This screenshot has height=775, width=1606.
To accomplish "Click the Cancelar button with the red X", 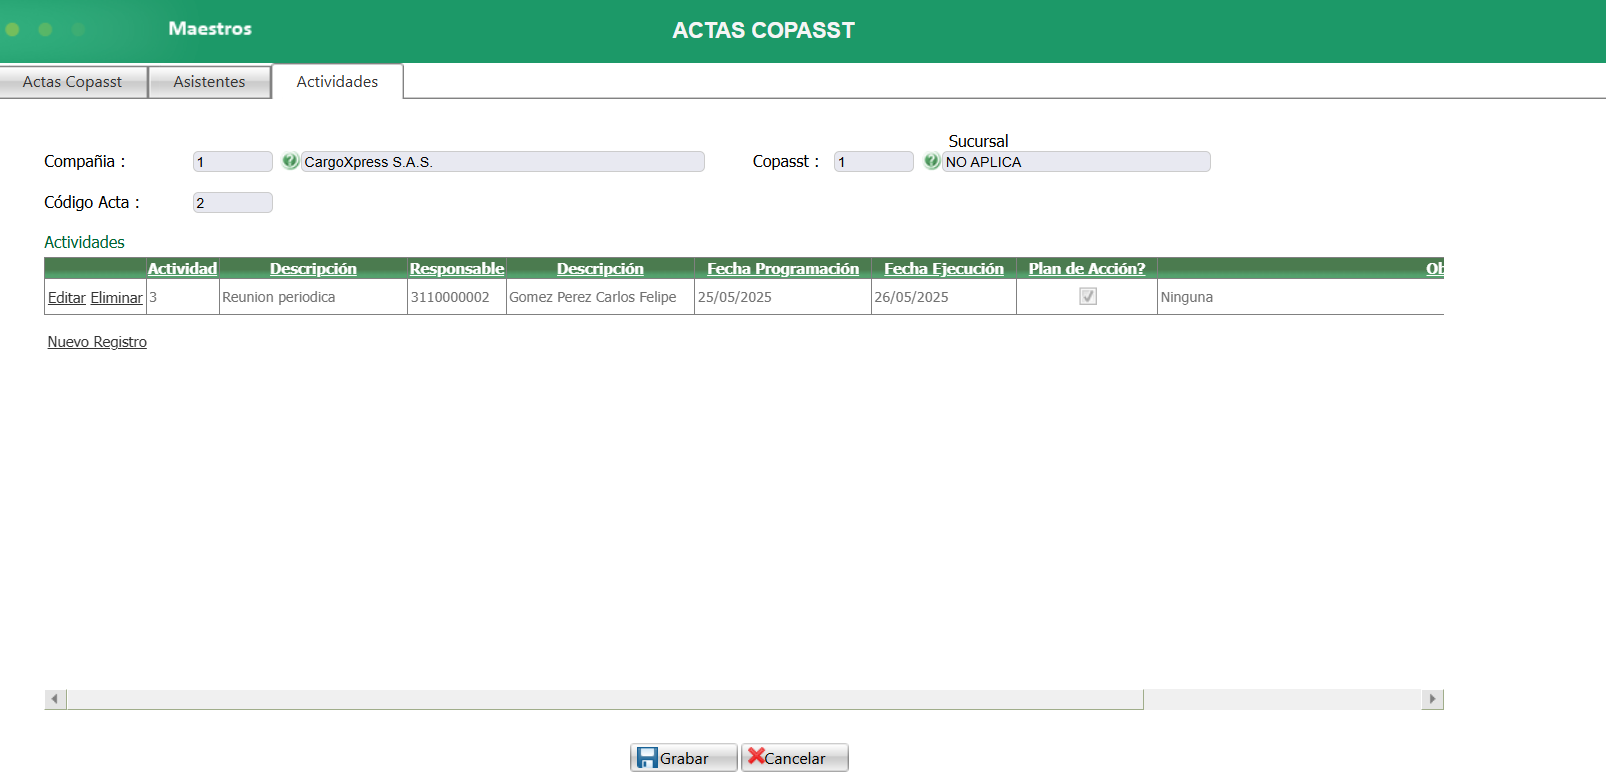I will 795,758.
